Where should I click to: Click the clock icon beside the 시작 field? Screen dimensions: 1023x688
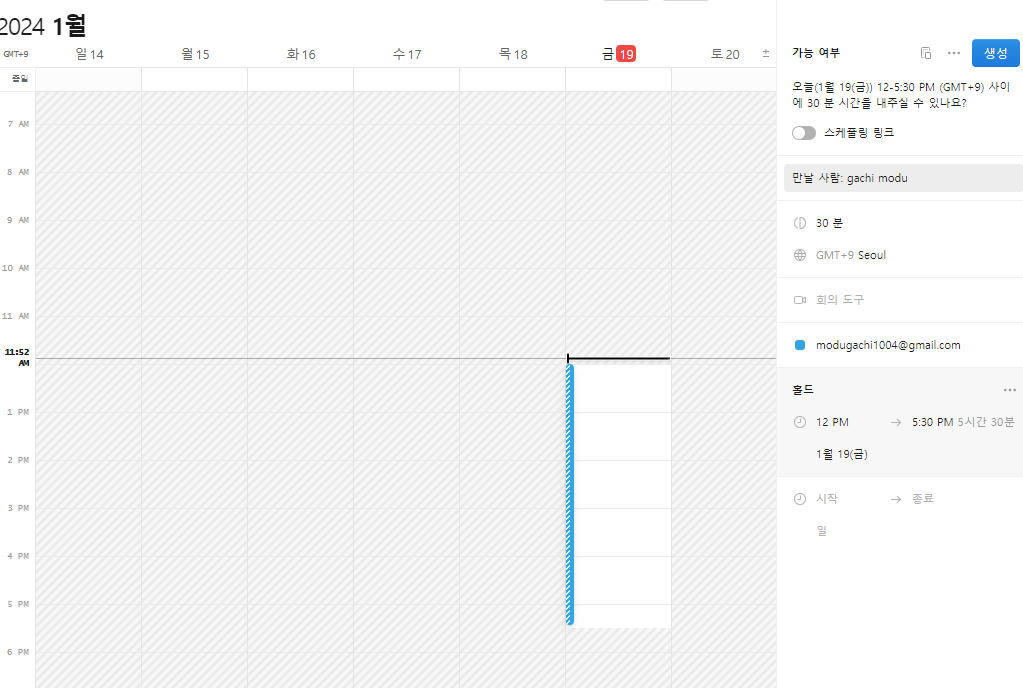pyautogui.click(x=798, y=498)
